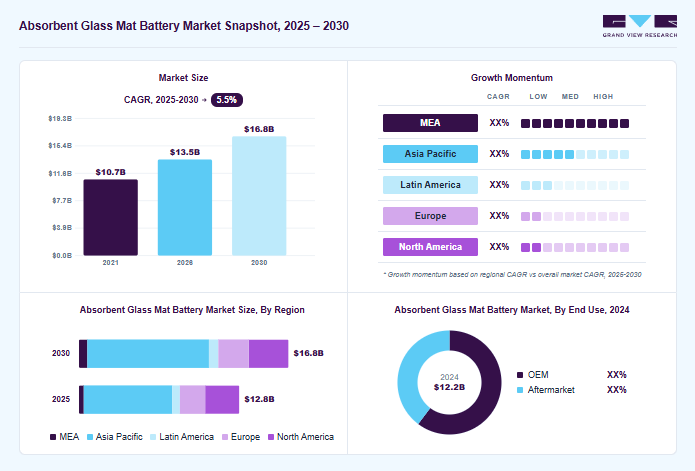
Task: Click the LOW column header
Action: [538, 96]
